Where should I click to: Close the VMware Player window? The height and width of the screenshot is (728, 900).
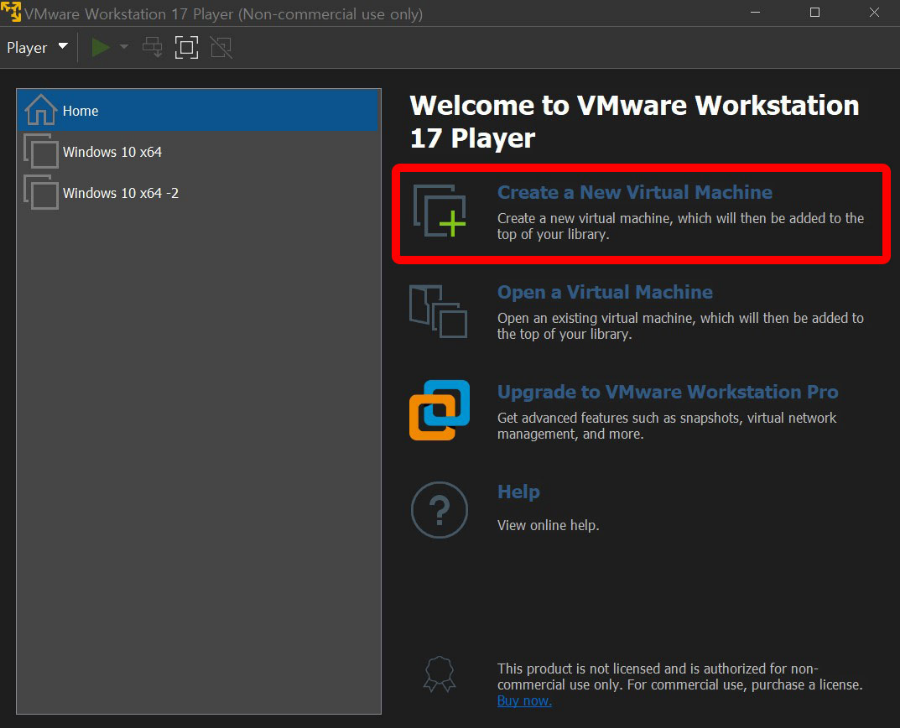tap(874, 13)
